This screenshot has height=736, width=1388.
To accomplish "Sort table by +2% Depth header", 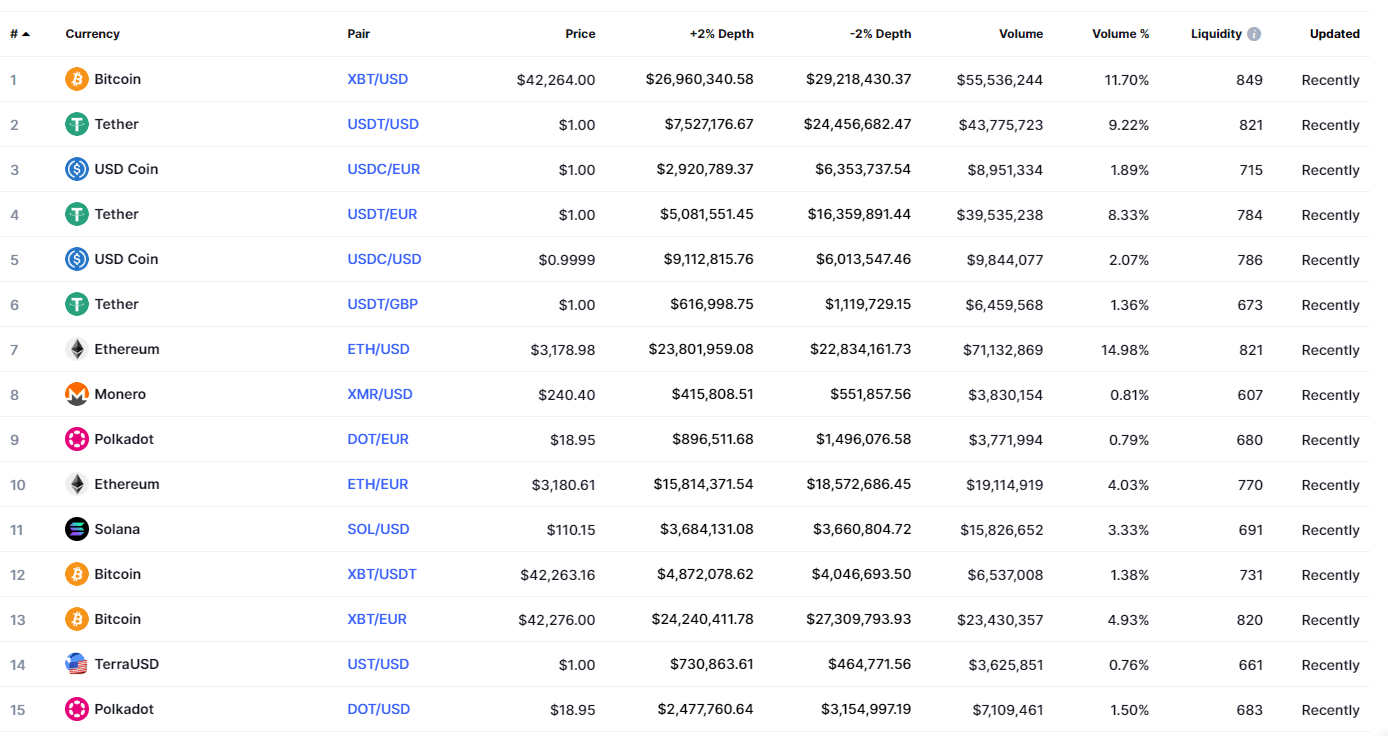I will coord(722,34).
